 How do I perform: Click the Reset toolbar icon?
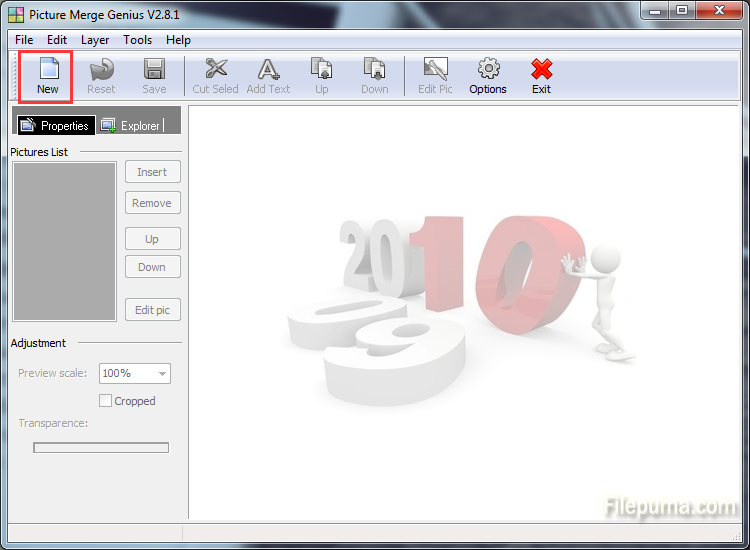point(101,69)
